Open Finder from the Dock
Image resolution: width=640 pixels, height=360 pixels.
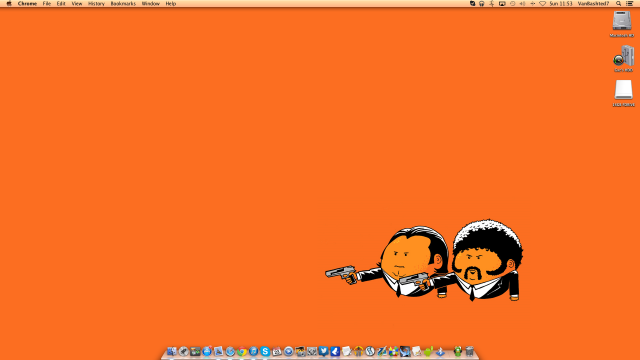click(x=171, y=351)
